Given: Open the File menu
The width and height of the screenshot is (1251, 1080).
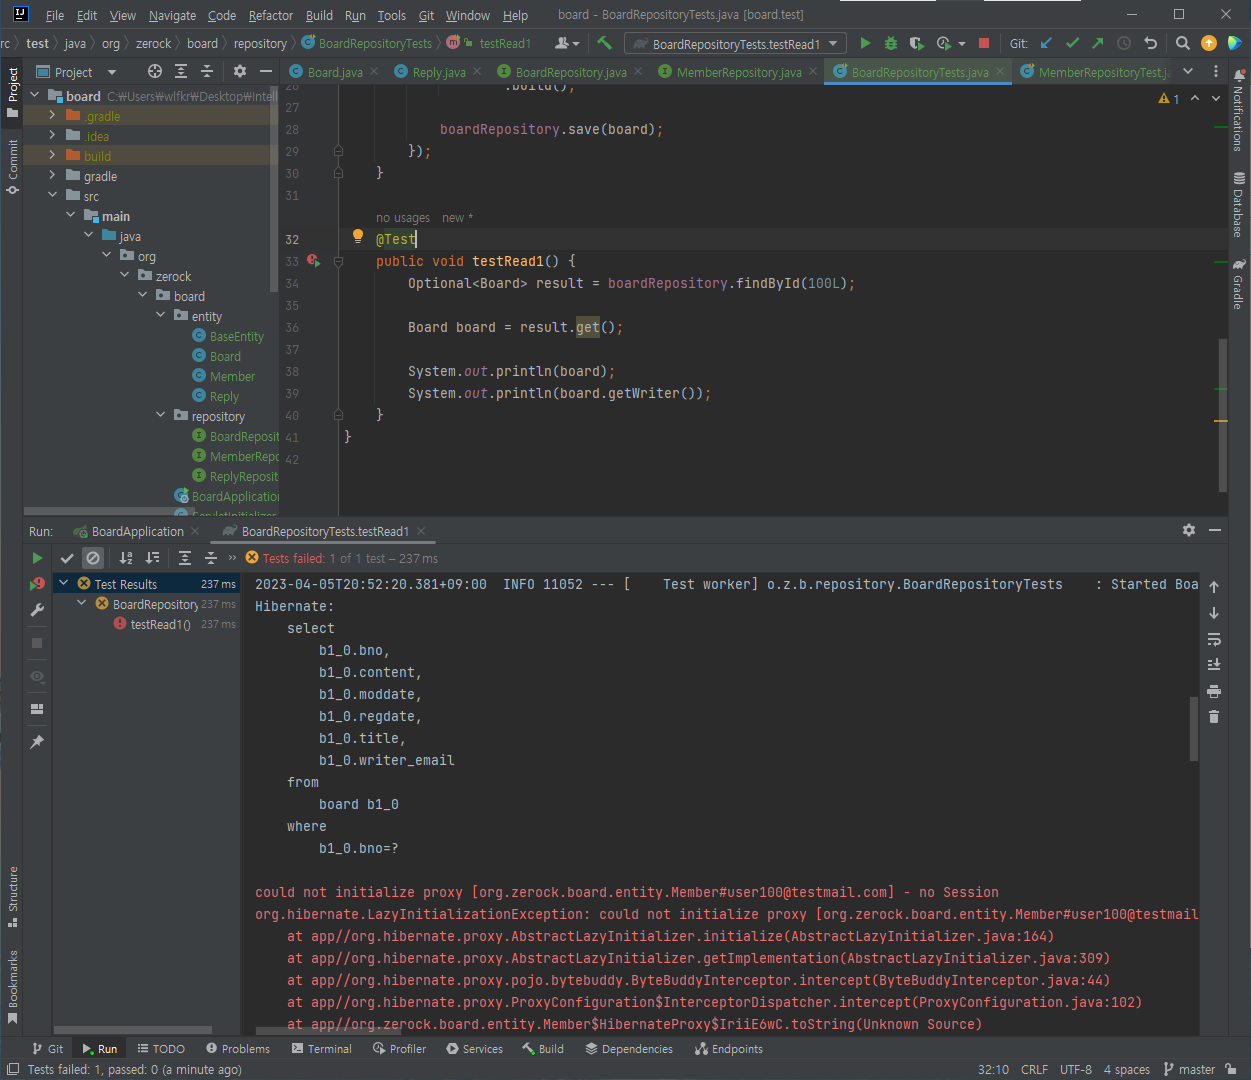Looking at the screenshot, I should (x=55, y=15).
